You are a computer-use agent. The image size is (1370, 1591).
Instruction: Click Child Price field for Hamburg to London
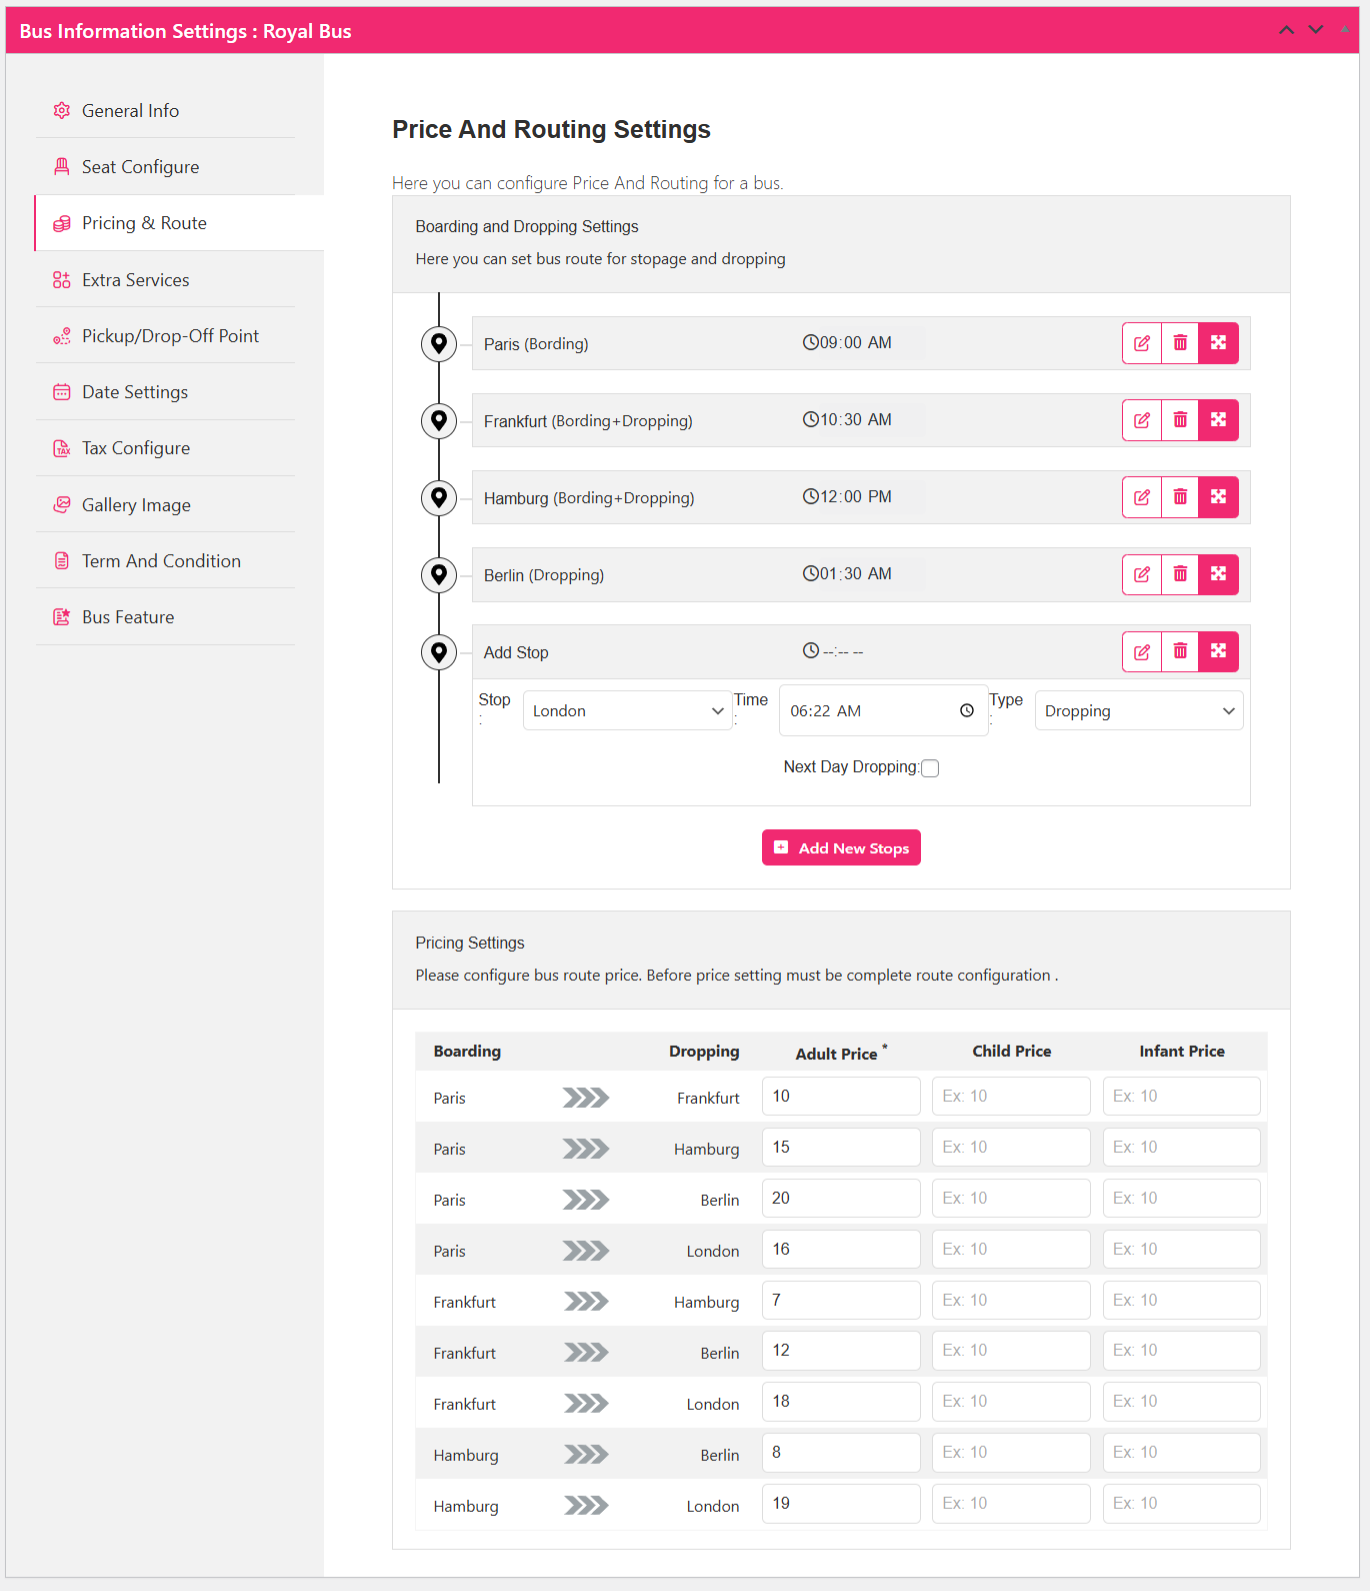[1010, 1503]
